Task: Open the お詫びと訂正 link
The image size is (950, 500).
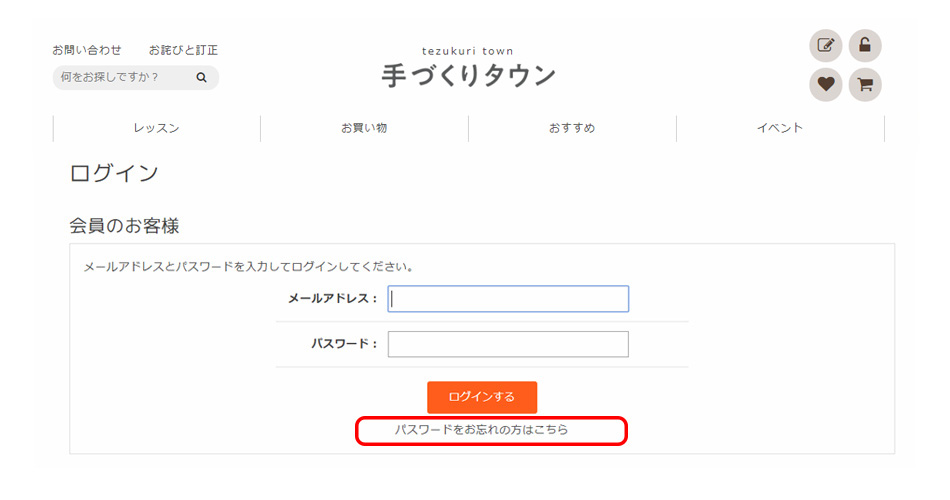Action: [x=183, y=50]
